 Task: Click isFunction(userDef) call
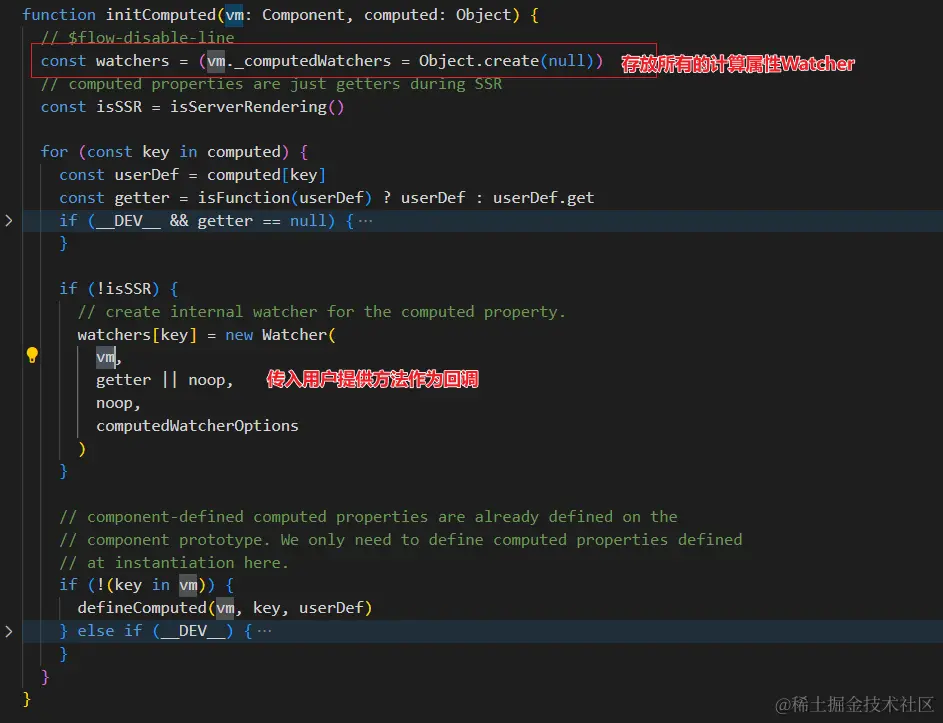click(285, 198)
